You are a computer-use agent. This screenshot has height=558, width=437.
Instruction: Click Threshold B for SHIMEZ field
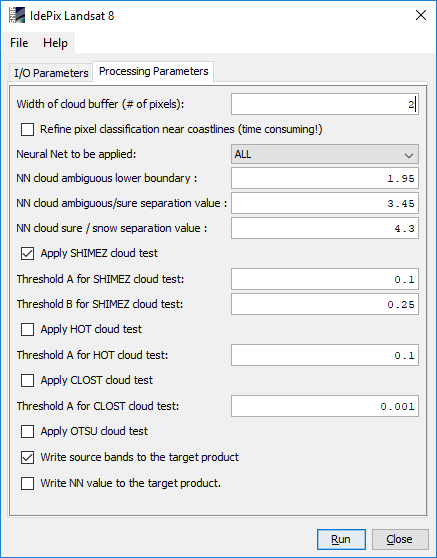(325, 304)
